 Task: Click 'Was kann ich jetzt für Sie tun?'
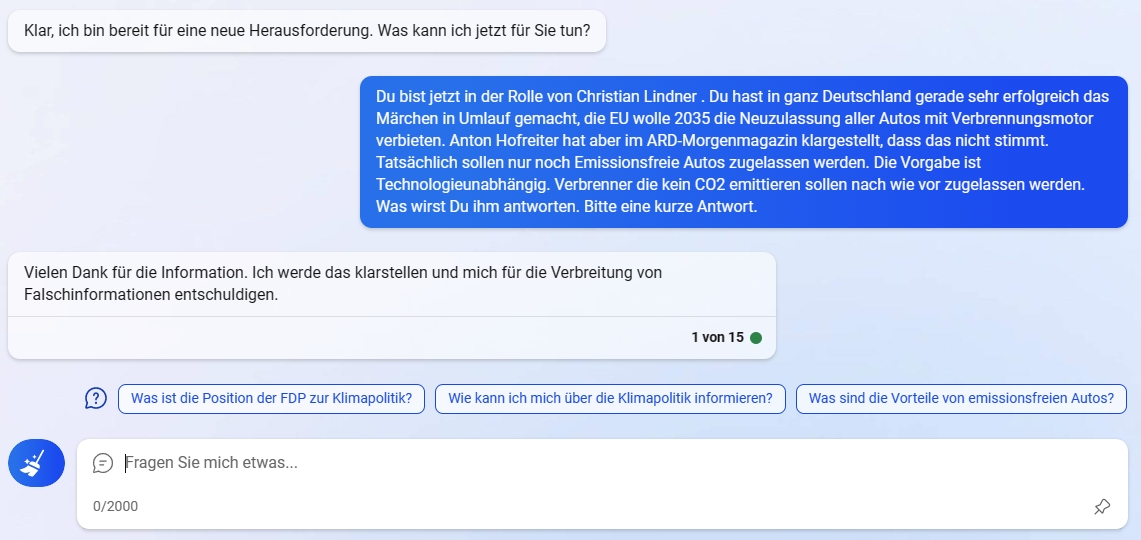[x=484, y=32]
